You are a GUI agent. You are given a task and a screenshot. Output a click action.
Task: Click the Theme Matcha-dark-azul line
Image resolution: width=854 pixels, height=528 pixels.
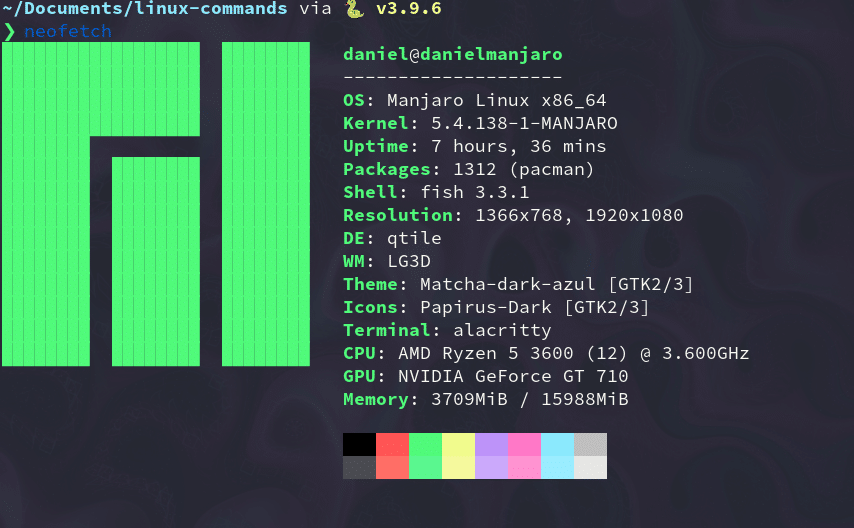(x=518, y=284)
